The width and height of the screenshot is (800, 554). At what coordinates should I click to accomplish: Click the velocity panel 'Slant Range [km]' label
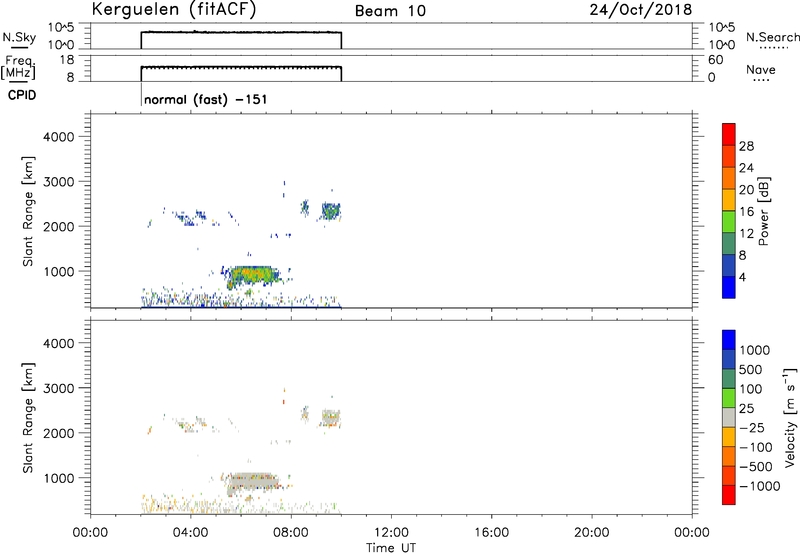(x=28, y=418)
